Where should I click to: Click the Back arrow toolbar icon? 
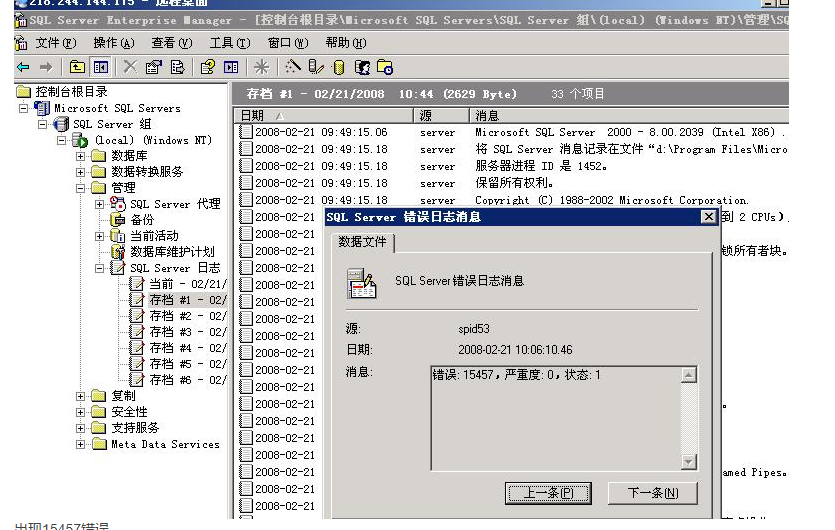pyautogui.click(x=22, y=67)
